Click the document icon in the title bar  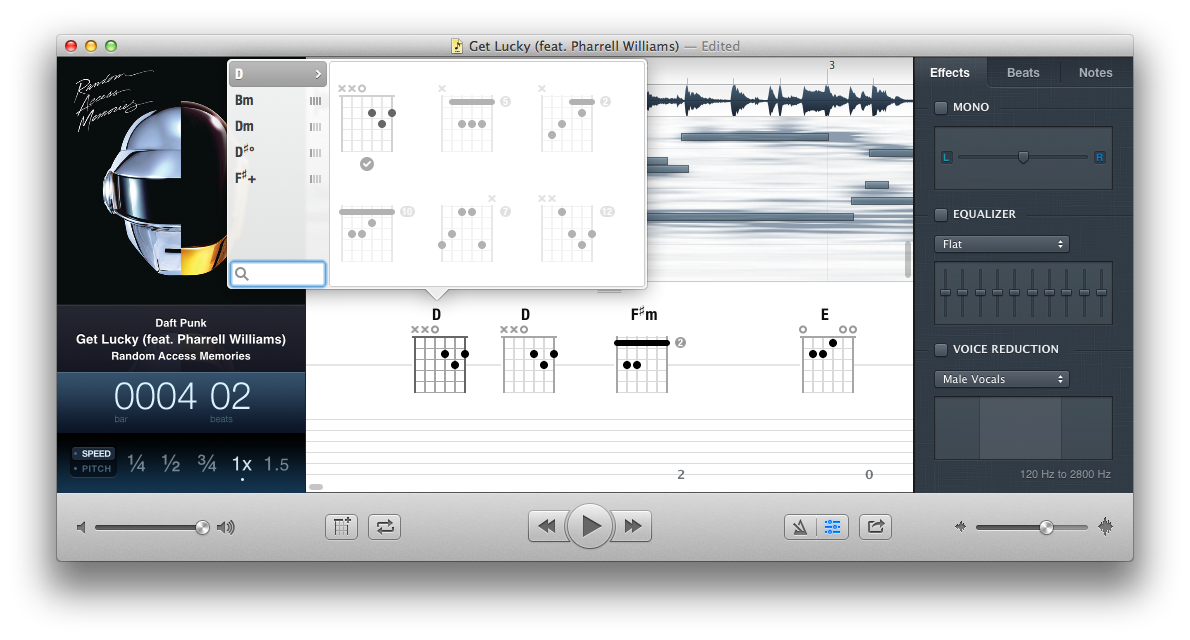(x=457, y=46)
